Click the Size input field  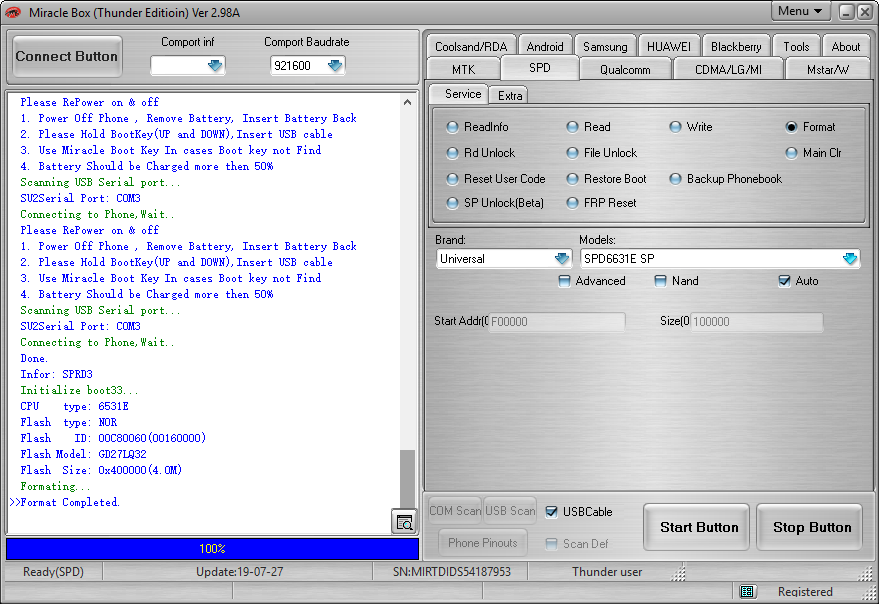[757, 321]
